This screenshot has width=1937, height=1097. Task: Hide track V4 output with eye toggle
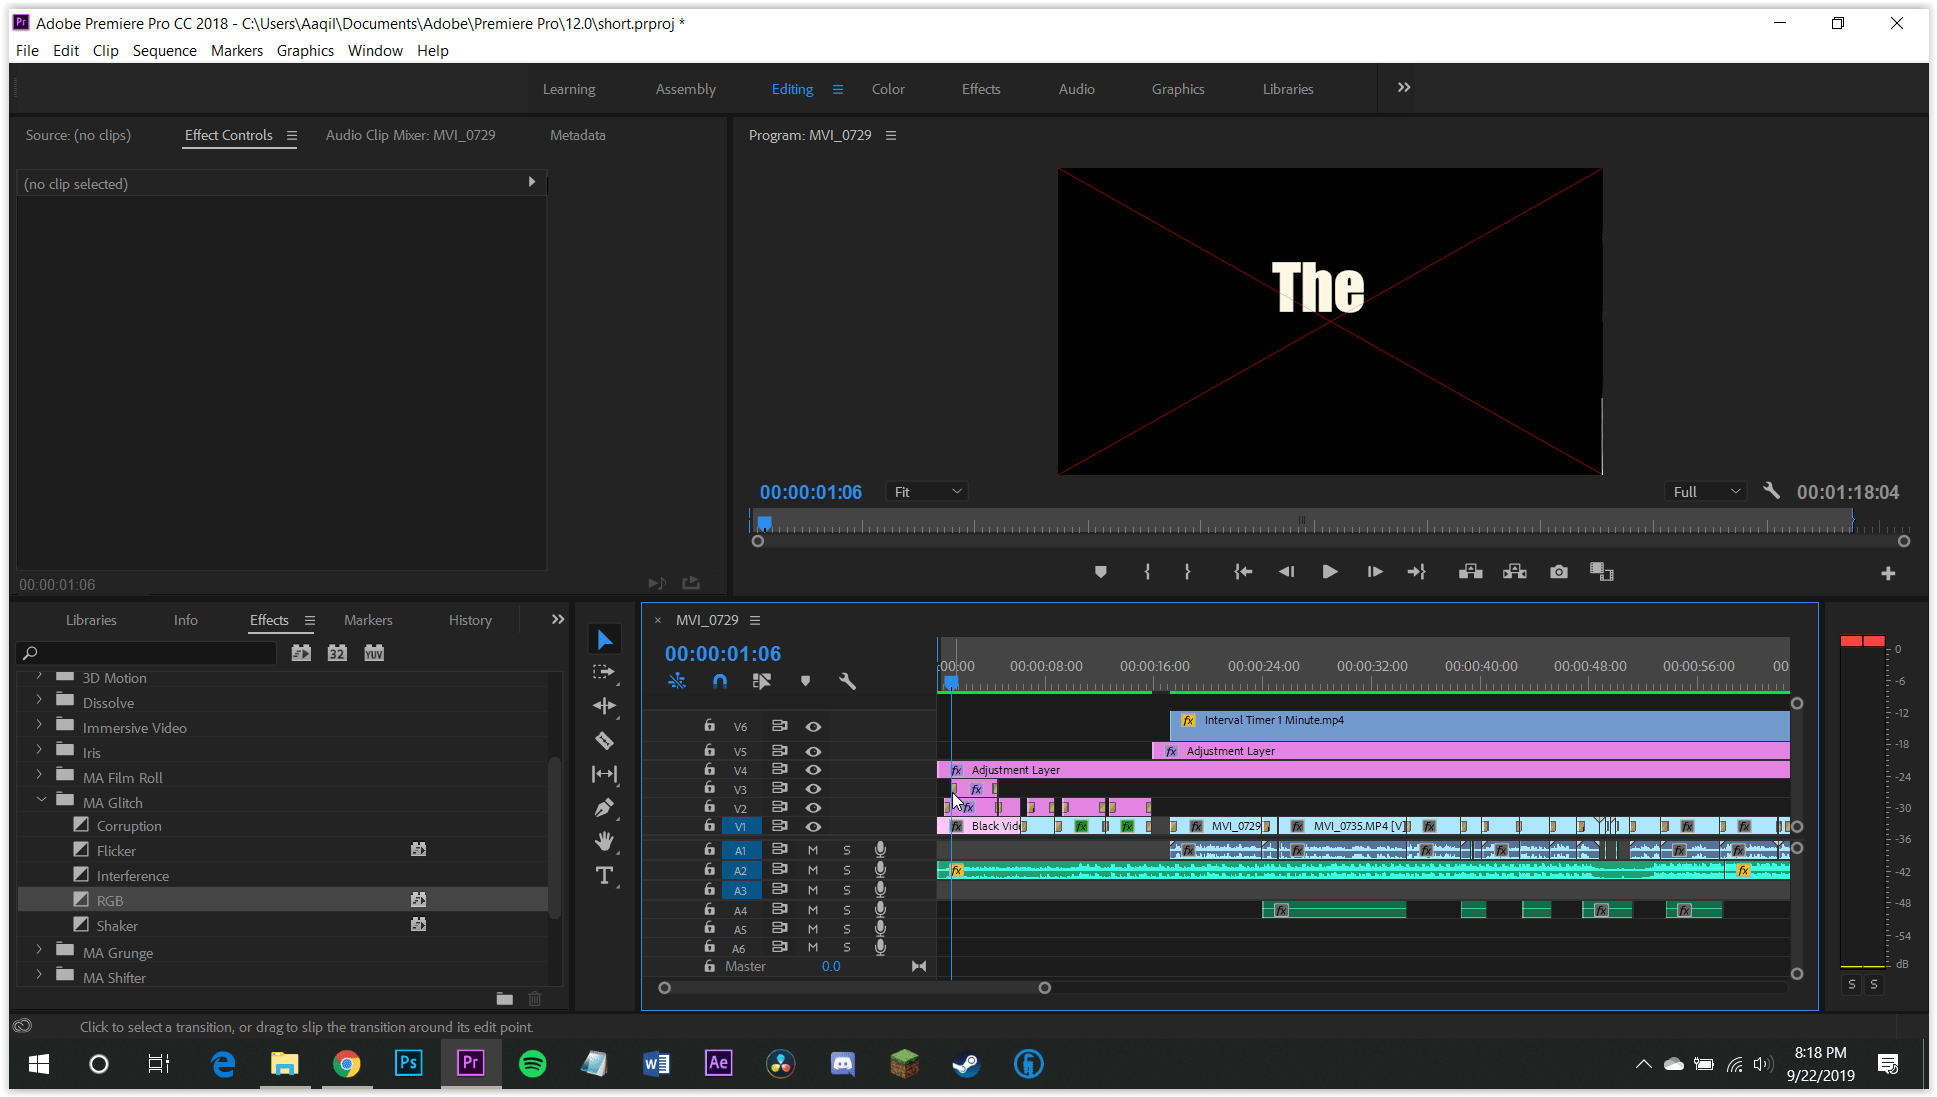[813, 769]
